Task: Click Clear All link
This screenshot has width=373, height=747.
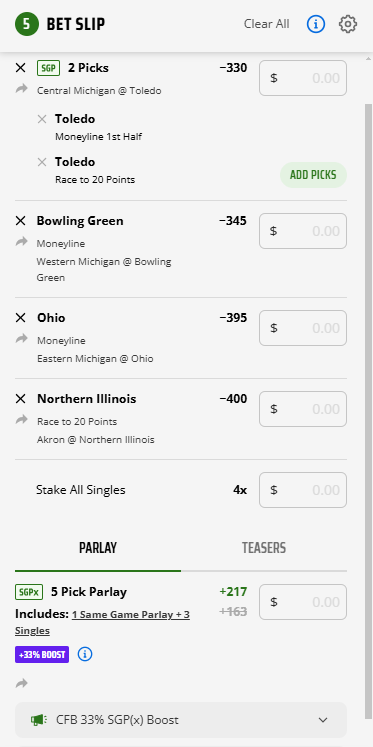Action: [266, 24]
